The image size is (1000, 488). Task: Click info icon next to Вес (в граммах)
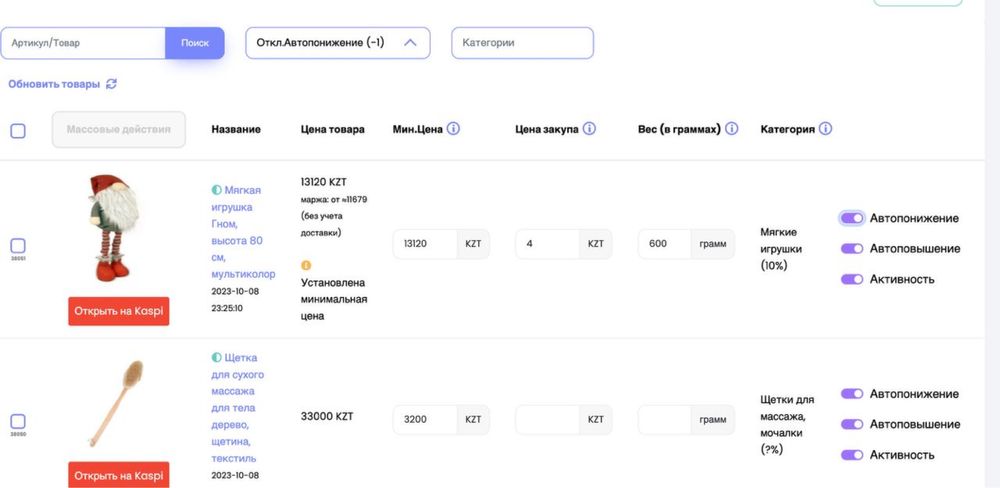tap(731, 129)
